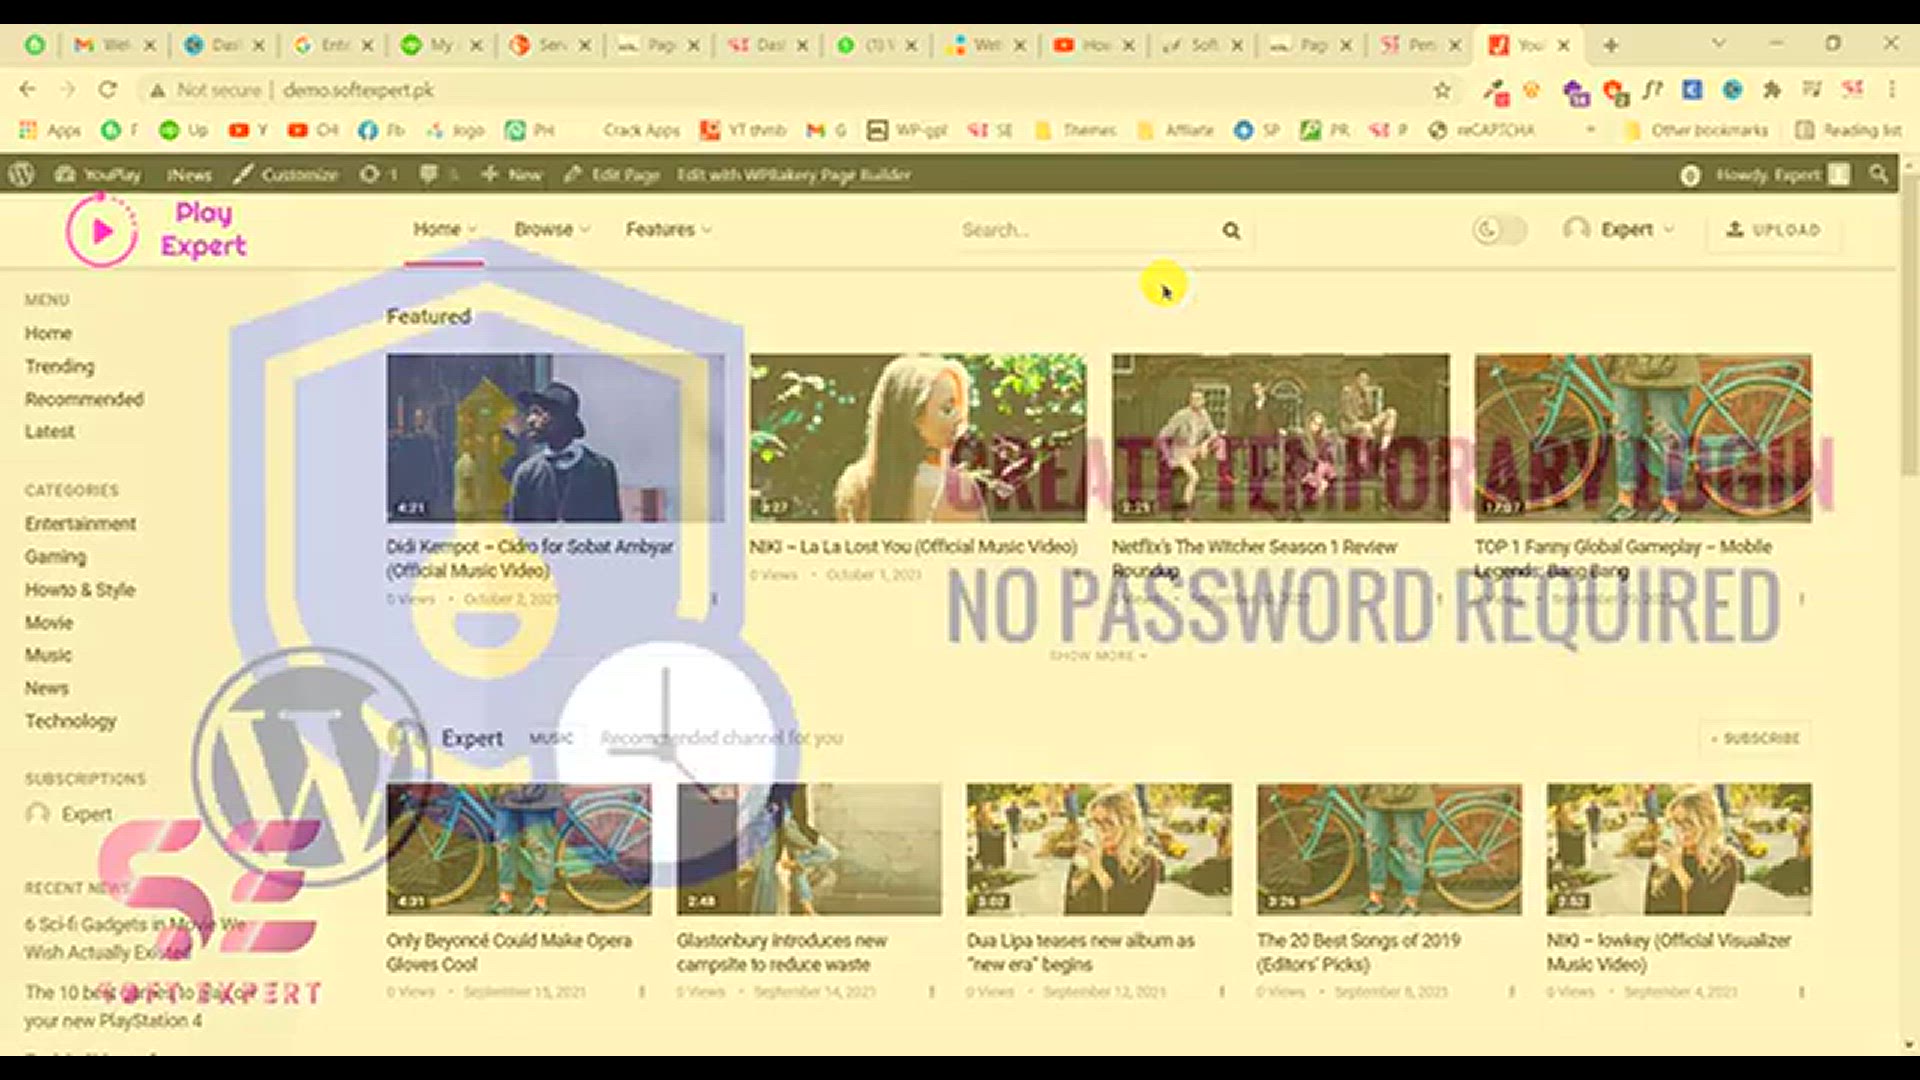Open the YouPlay dashboard menu in admin bar
This screenshot has width=1920, height=1080.
click(x=98, y=174)
